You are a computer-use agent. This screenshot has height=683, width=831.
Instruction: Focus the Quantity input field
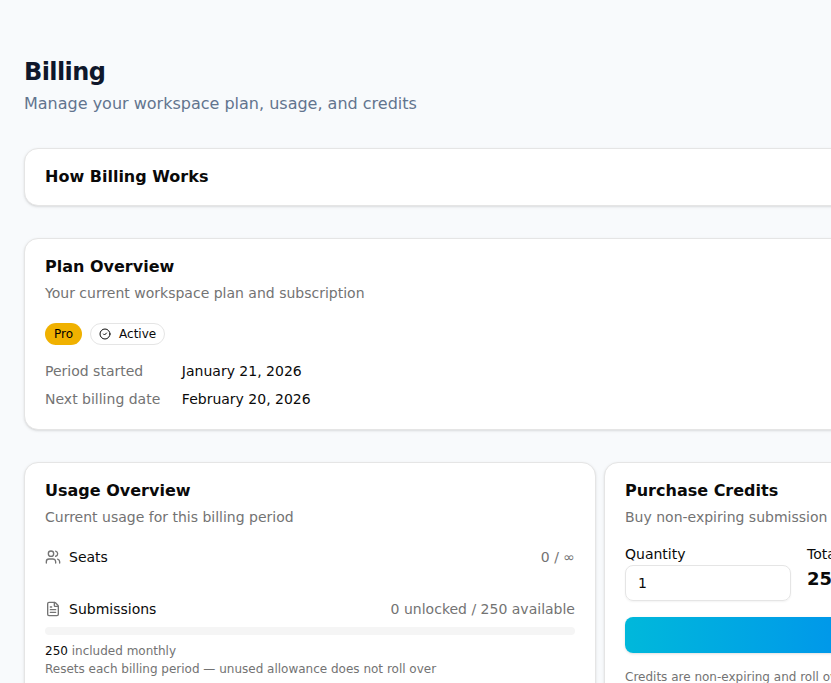coord(707,582)
